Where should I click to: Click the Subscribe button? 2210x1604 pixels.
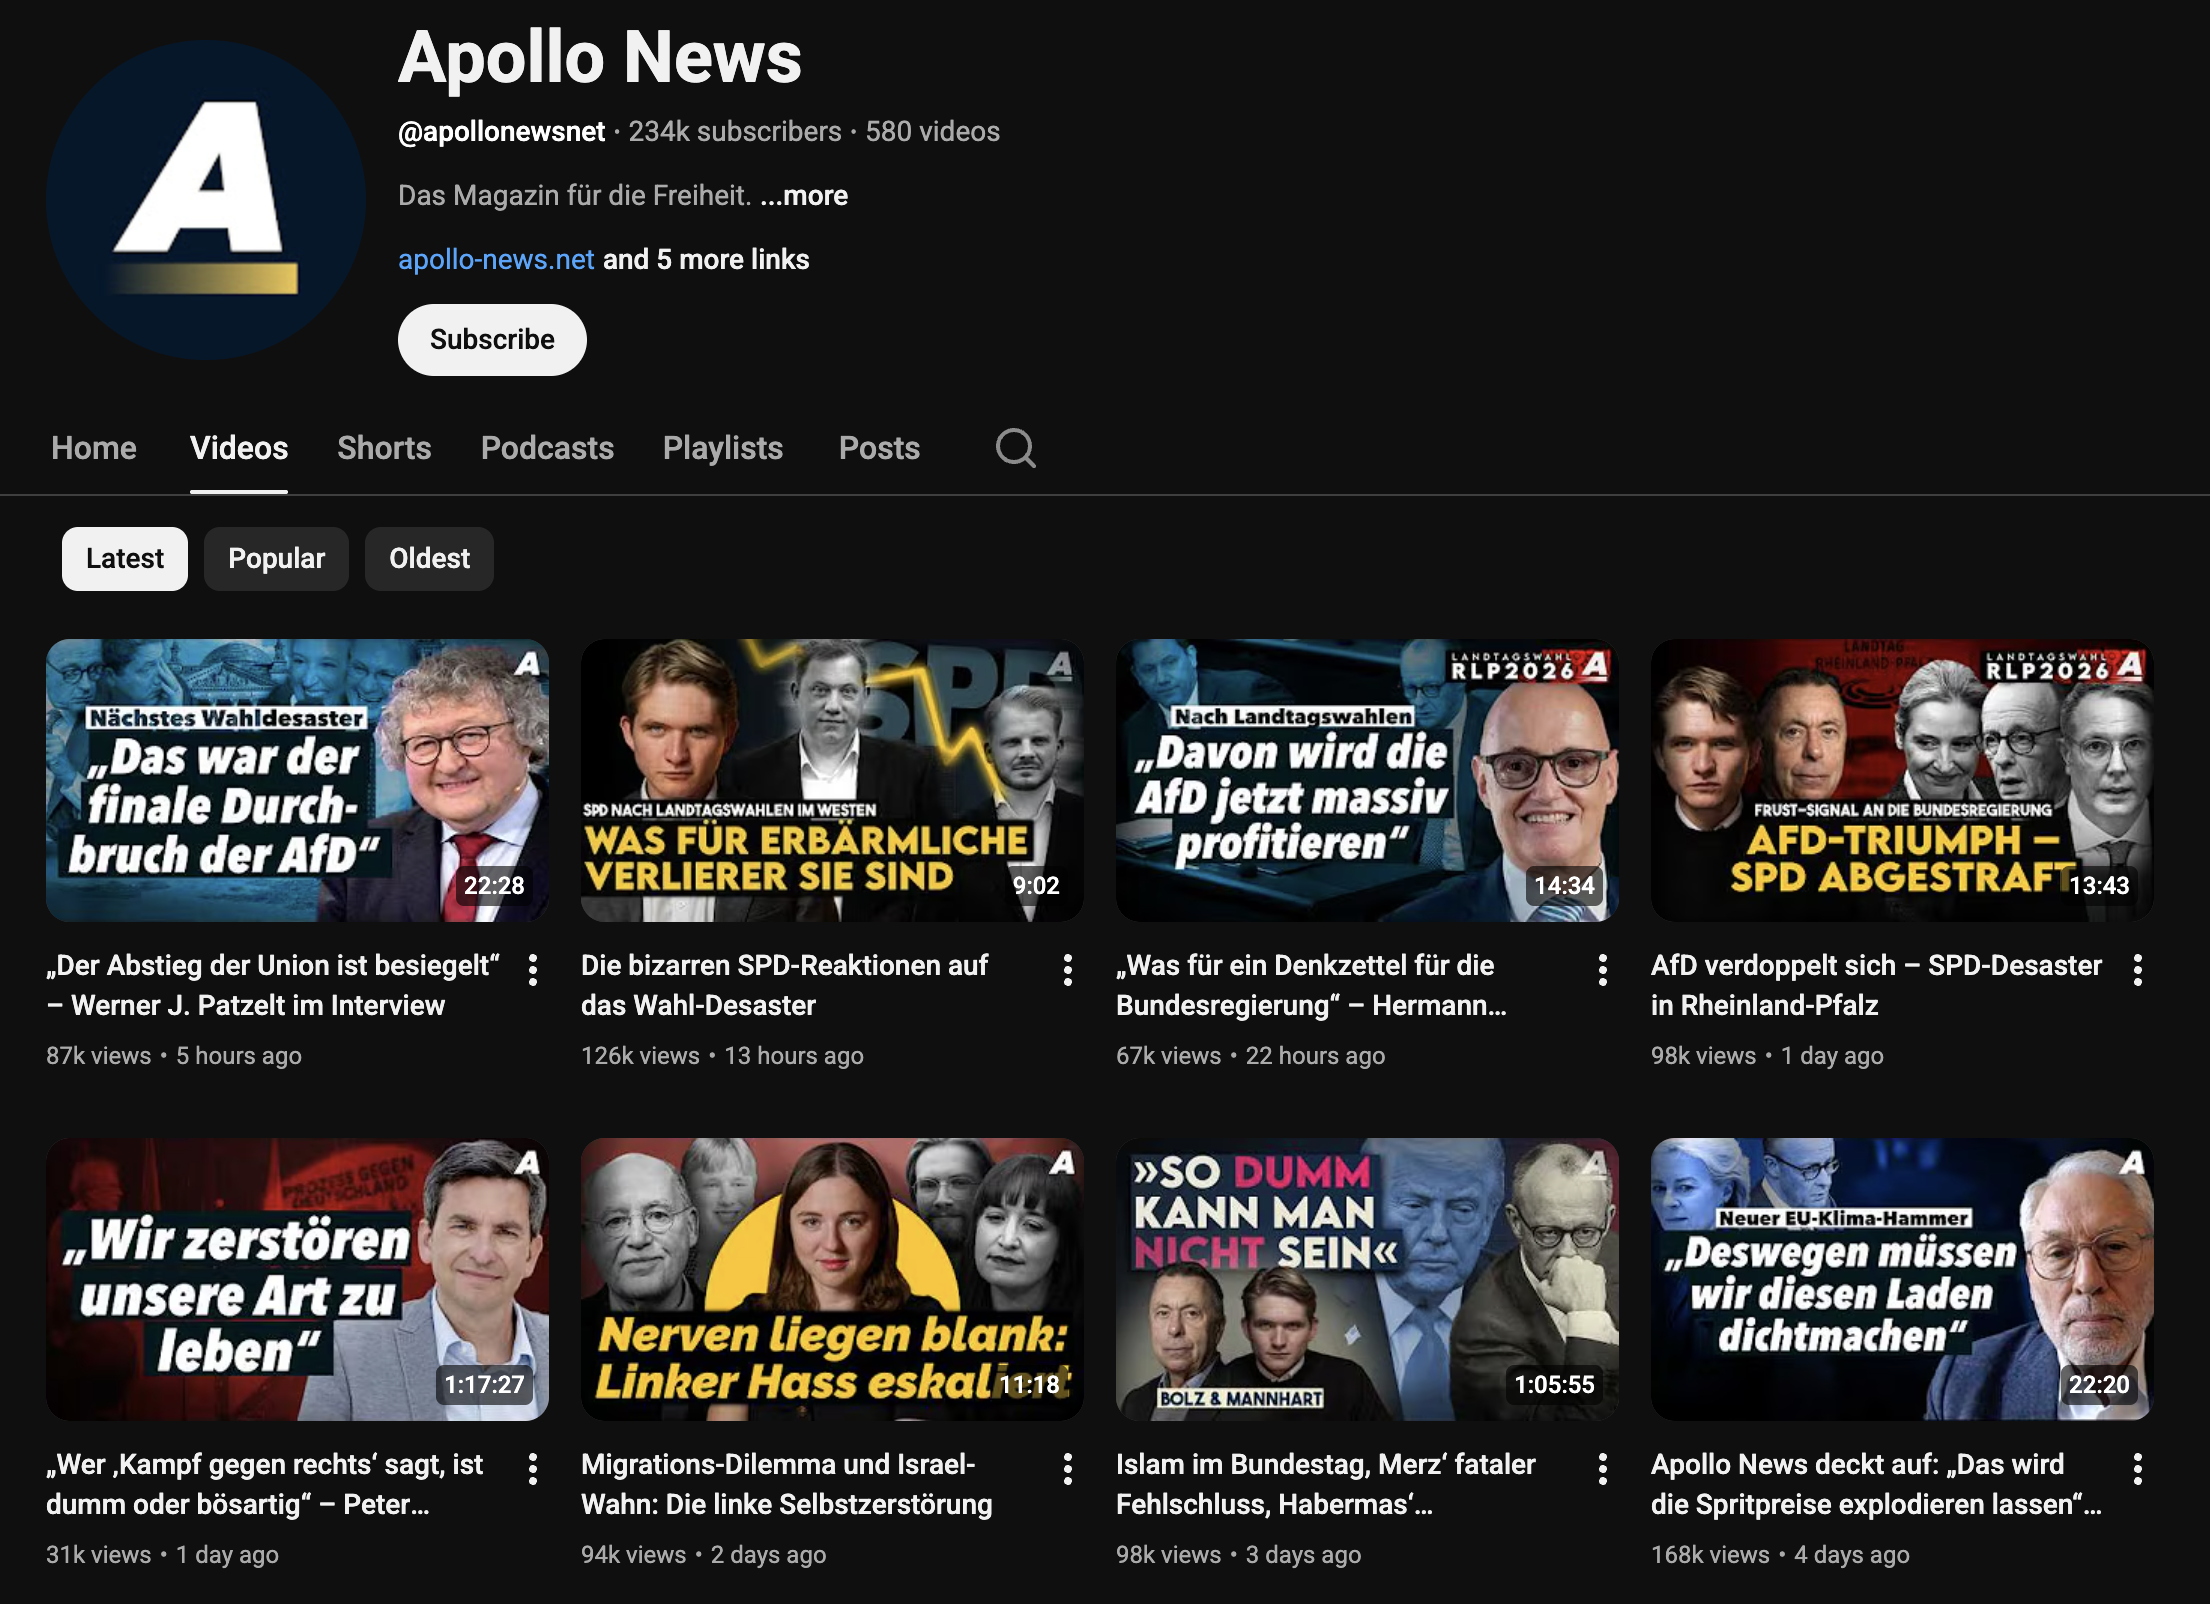tap(492, 339)
